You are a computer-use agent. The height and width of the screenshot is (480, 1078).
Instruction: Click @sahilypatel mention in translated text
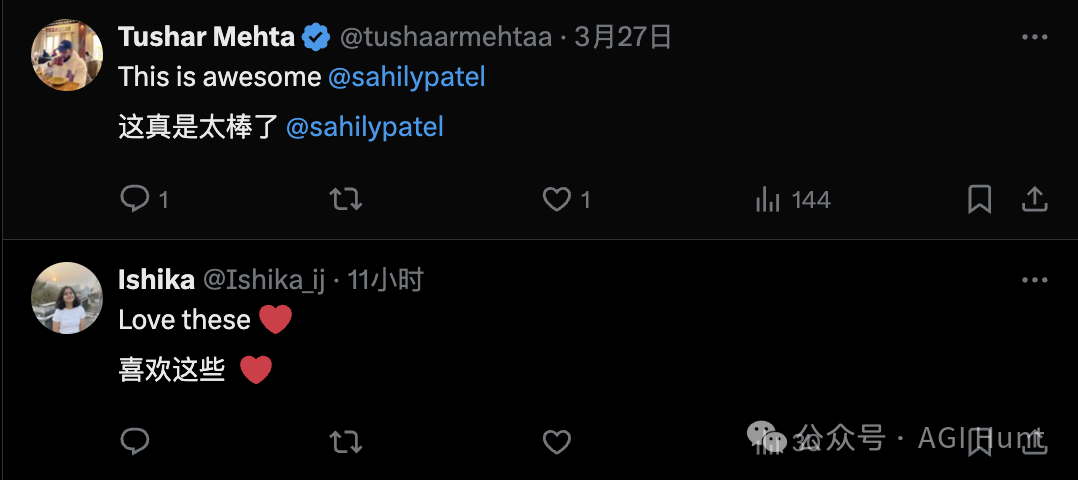point(364,127)
